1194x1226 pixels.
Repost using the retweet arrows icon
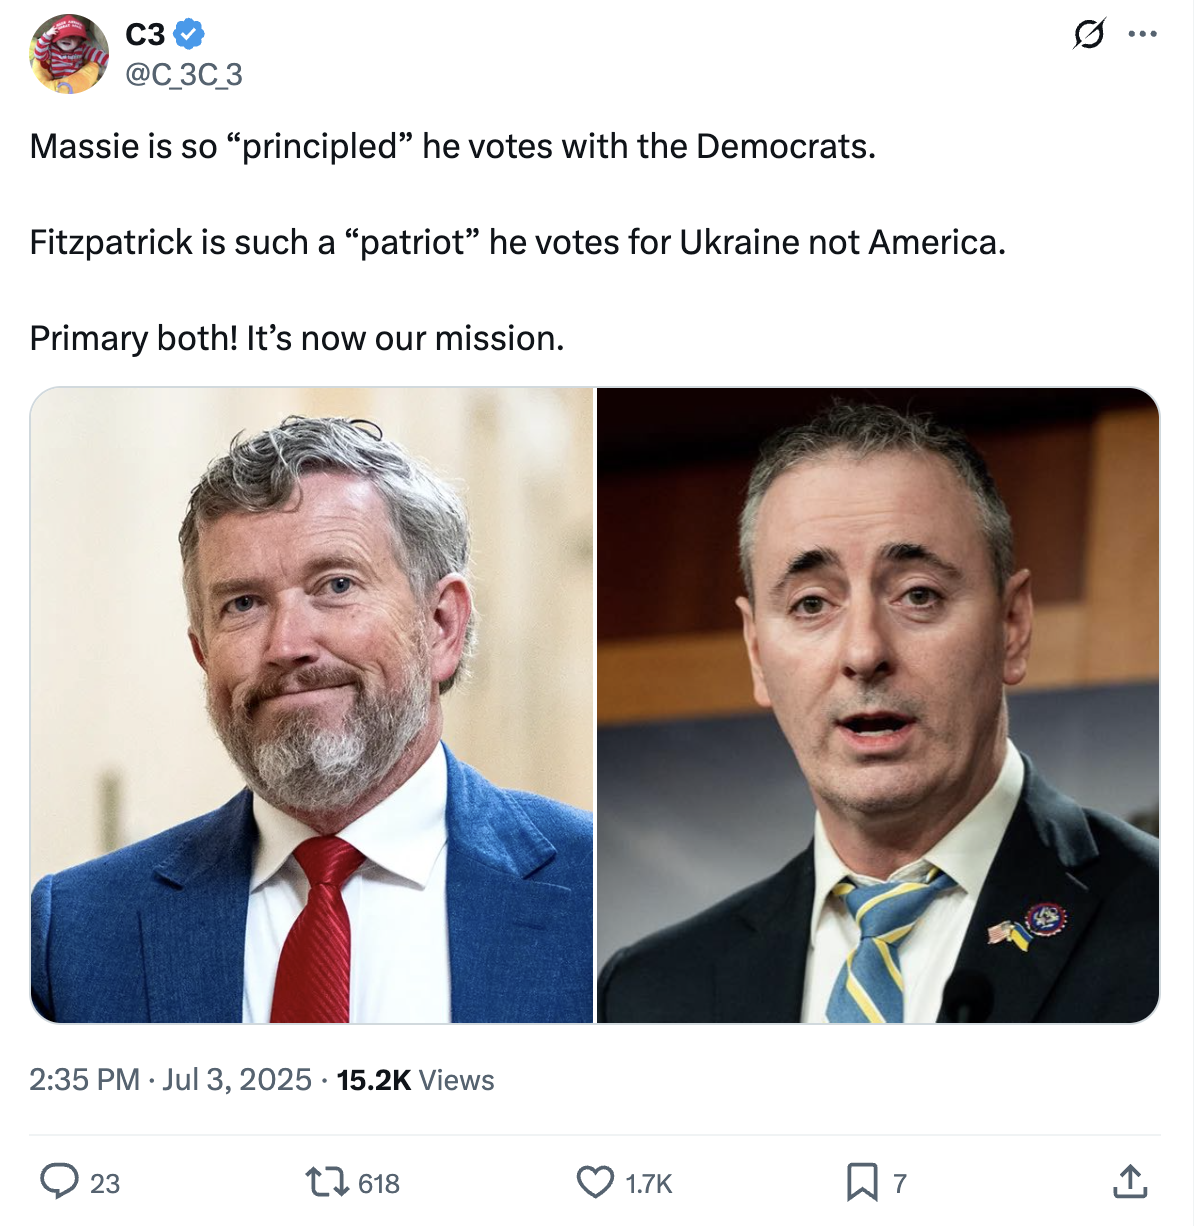pos(325,1182)
